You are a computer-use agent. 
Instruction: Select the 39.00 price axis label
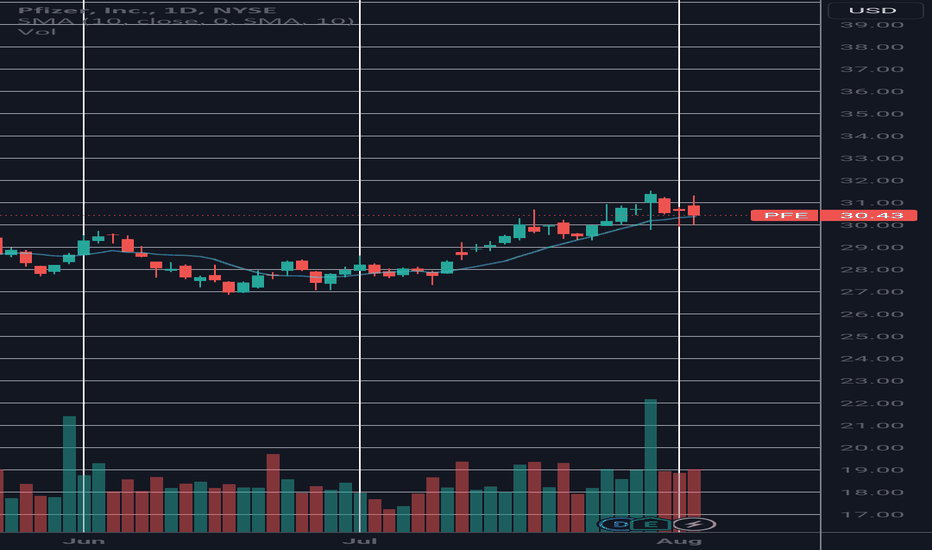[x=871, y=25]
